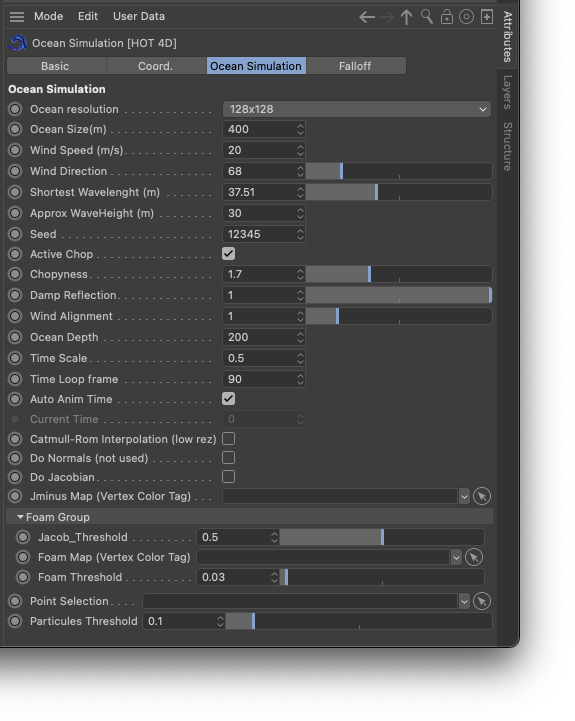The width and height of the screenshot is (575, 721).
Task: Click the Jminus Map object picker icon
Action: pyautogui.click(x=482, y=496)
